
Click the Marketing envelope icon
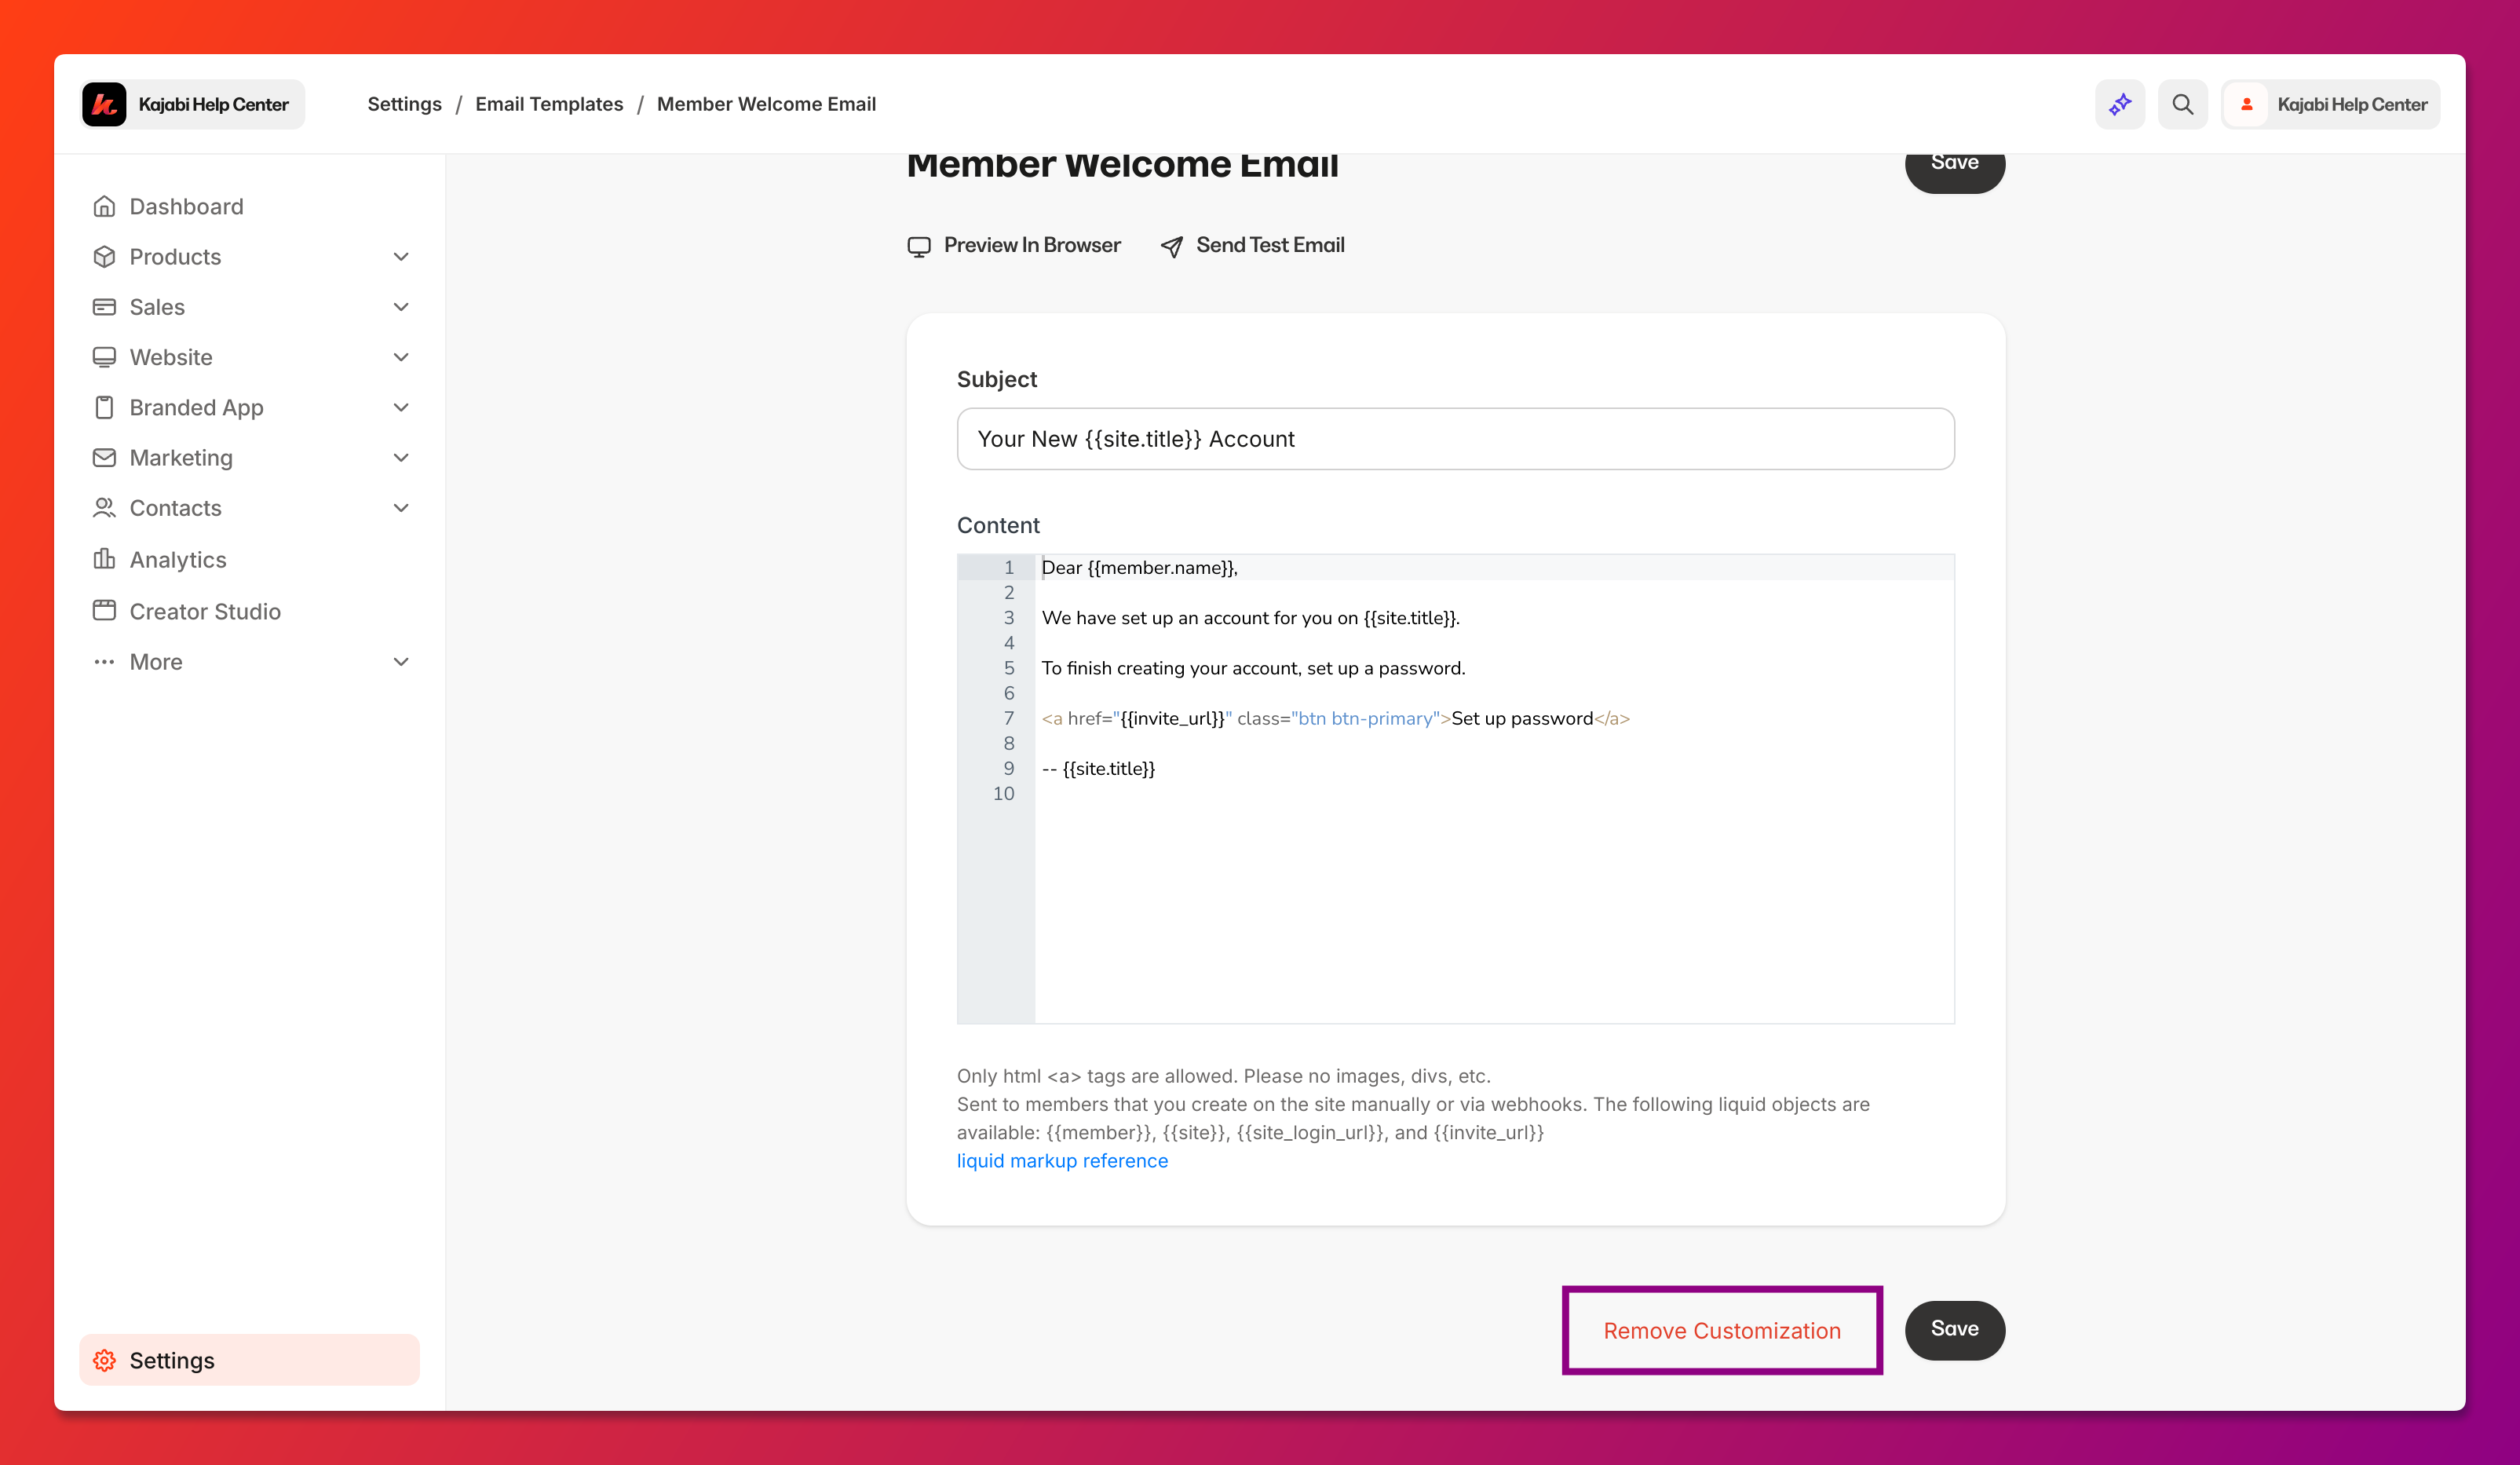click(104, 457)
